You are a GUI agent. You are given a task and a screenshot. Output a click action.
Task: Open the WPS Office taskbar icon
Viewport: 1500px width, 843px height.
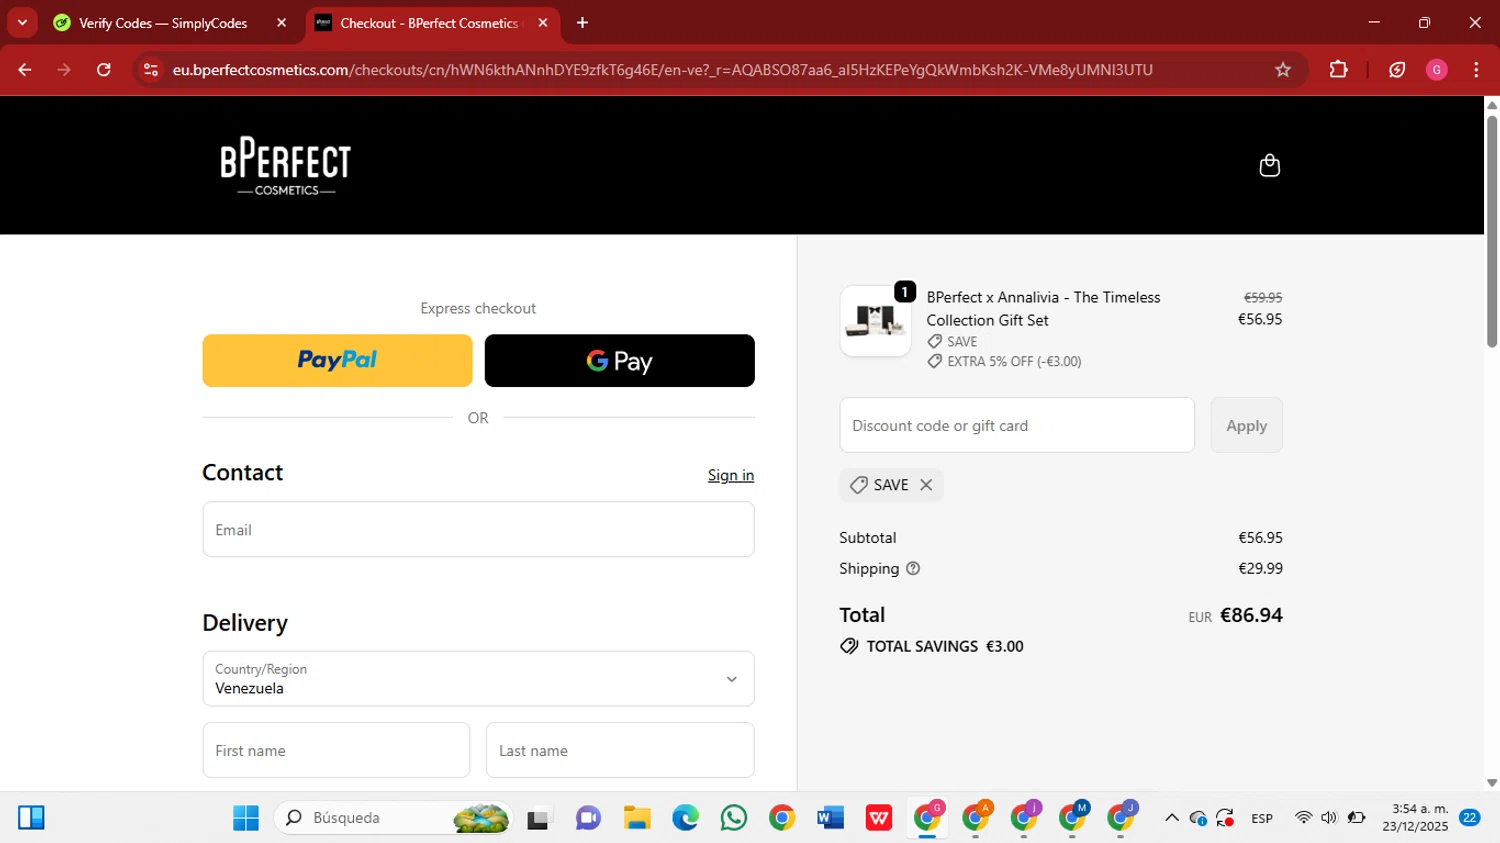pyautogui.click(x=878, y=818)
